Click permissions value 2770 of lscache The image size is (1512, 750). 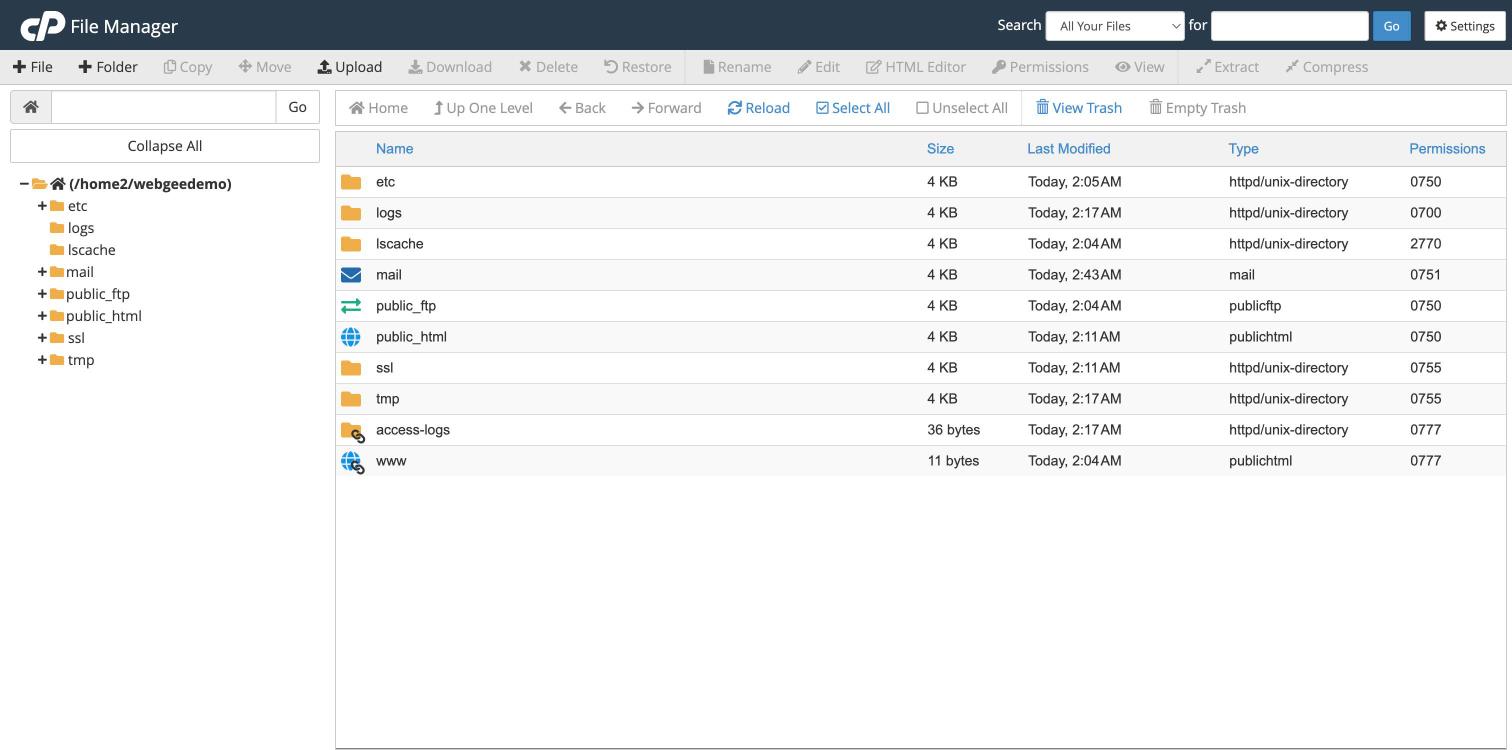[1426, 244]
